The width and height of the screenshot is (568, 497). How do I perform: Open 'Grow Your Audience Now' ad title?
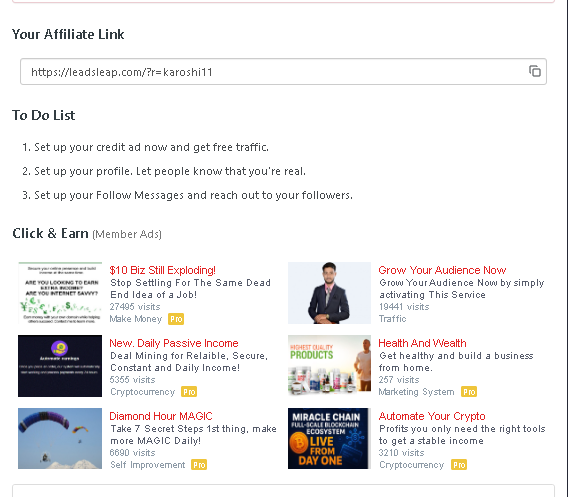click(442, 270)
